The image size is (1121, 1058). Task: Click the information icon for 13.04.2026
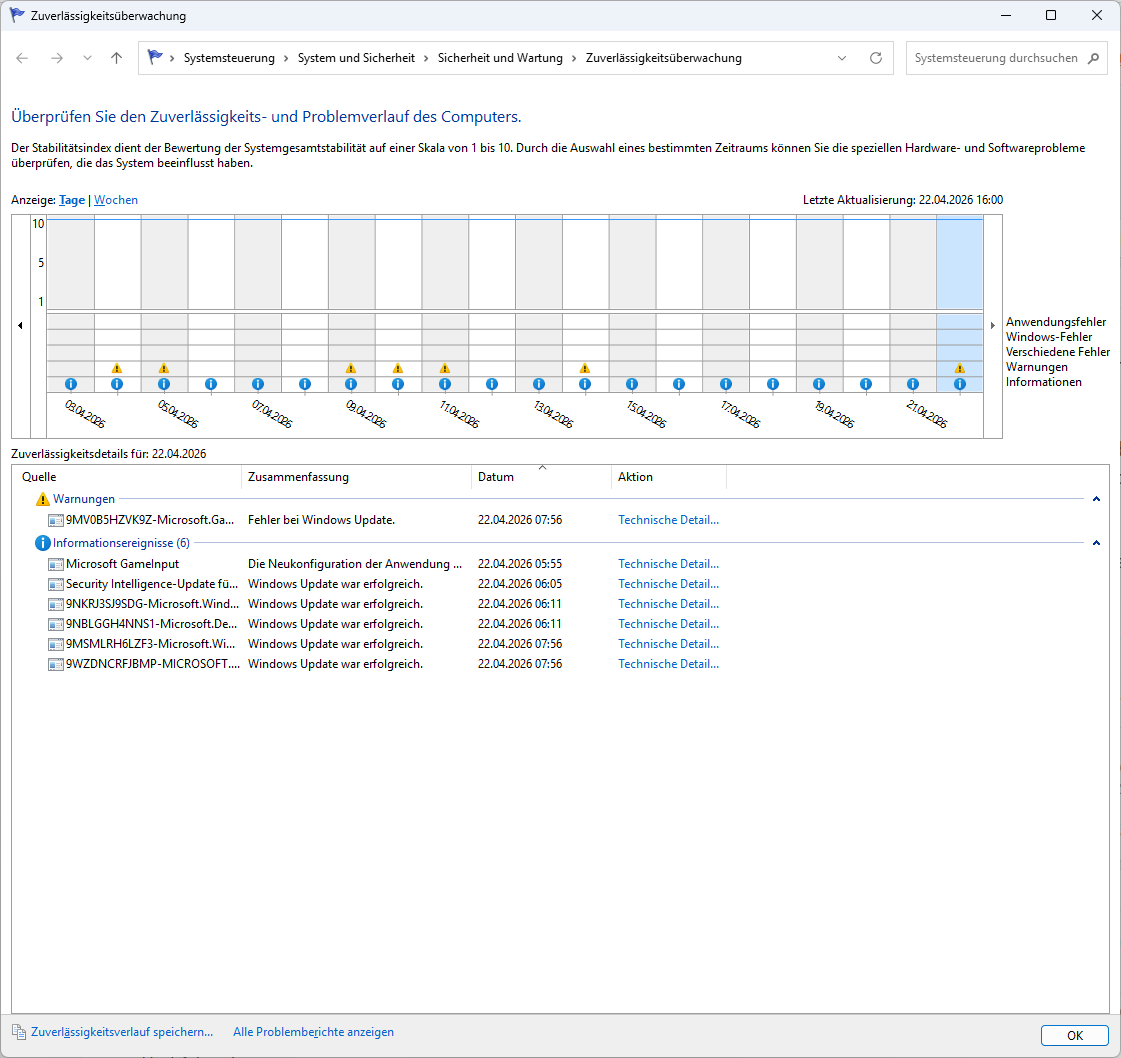click(539, 384)
